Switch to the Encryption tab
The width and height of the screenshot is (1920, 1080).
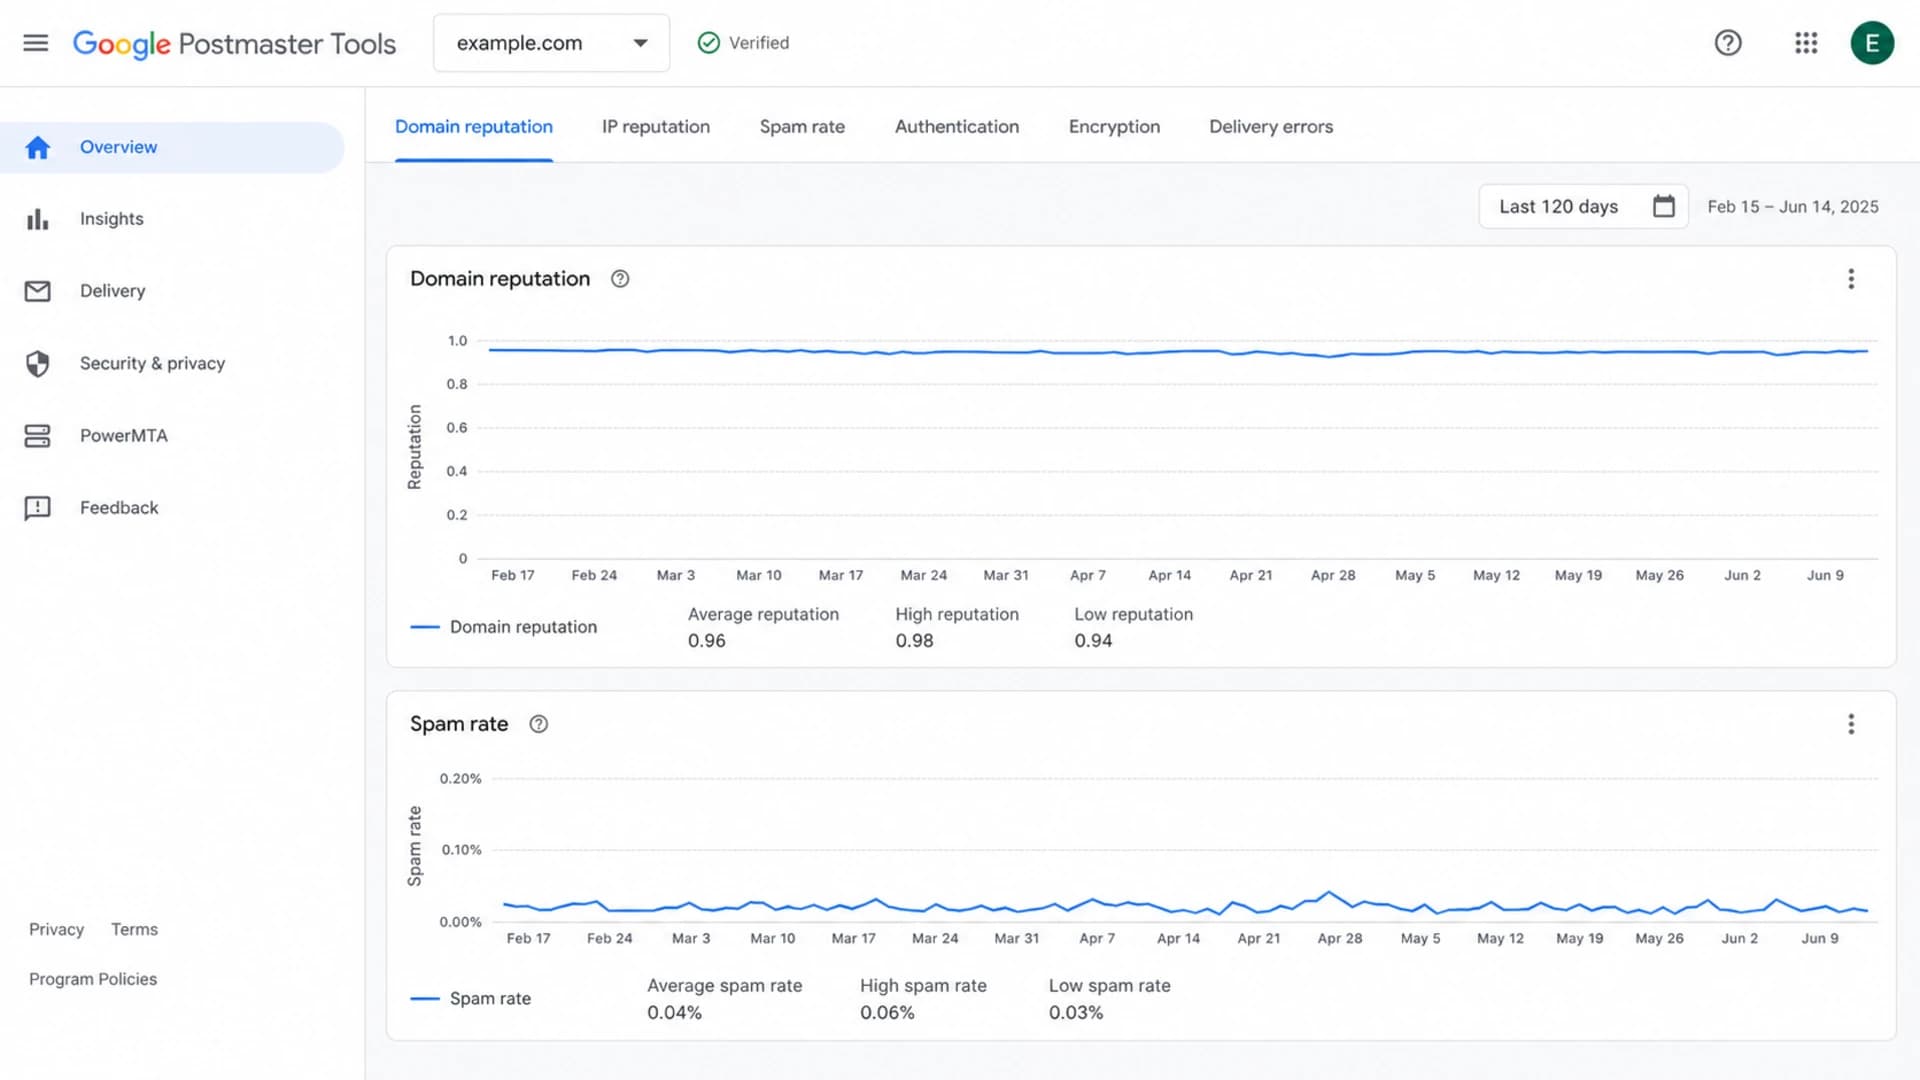(x=1114, y=127)
